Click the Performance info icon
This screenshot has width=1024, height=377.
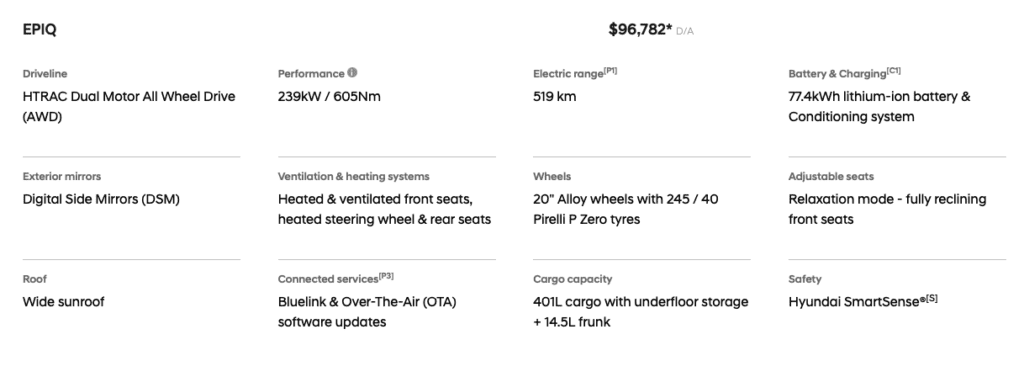352,73
